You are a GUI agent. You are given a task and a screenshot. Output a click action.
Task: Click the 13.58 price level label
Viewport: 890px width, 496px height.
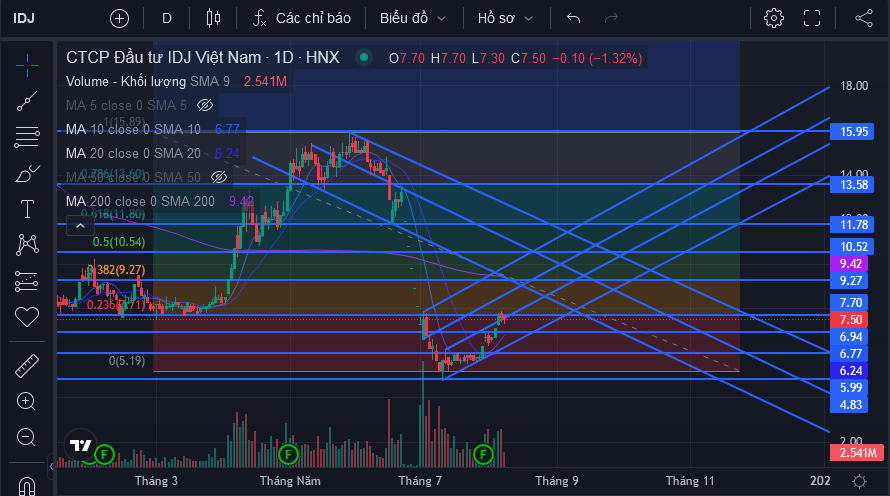[854, 184]
